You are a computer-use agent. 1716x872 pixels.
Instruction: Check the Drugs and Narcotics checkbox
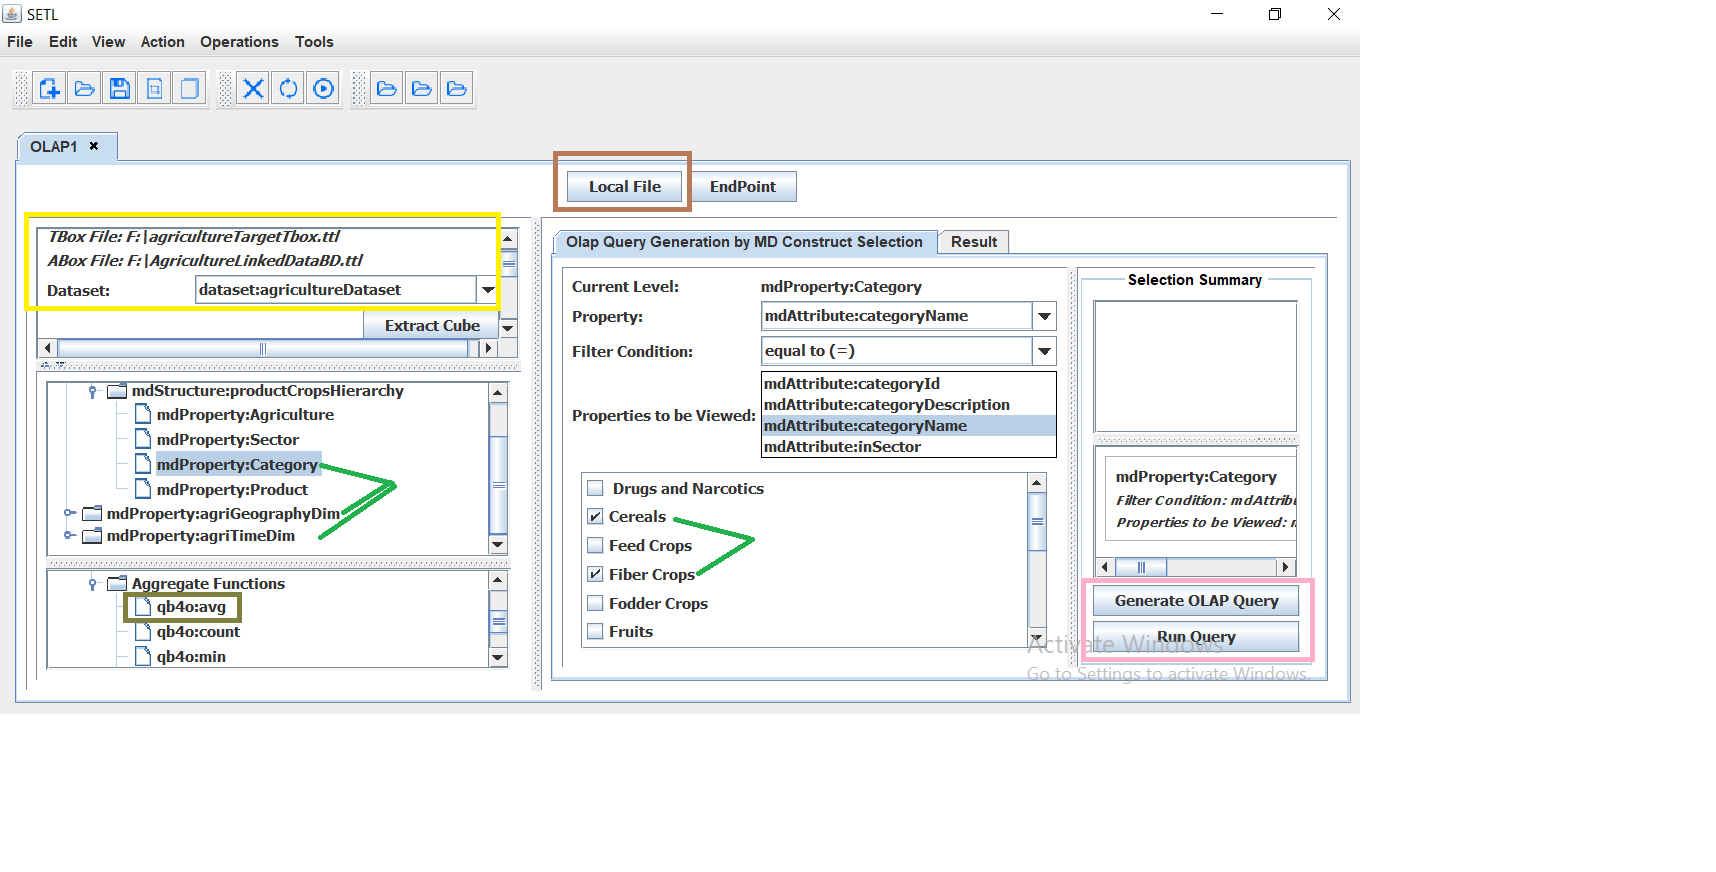595,488
